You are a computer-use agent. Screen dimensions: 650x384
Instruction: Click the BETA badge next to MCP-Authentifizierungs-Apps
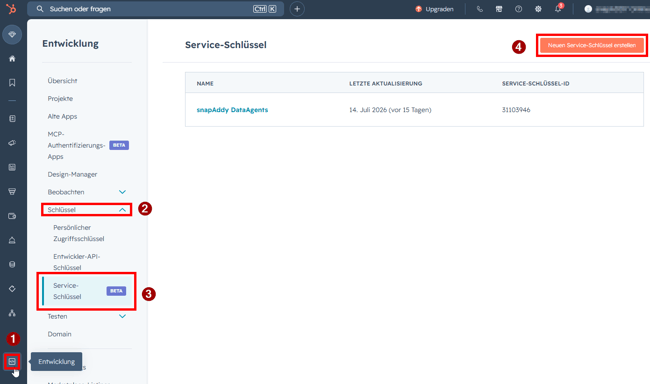[119, 145]
